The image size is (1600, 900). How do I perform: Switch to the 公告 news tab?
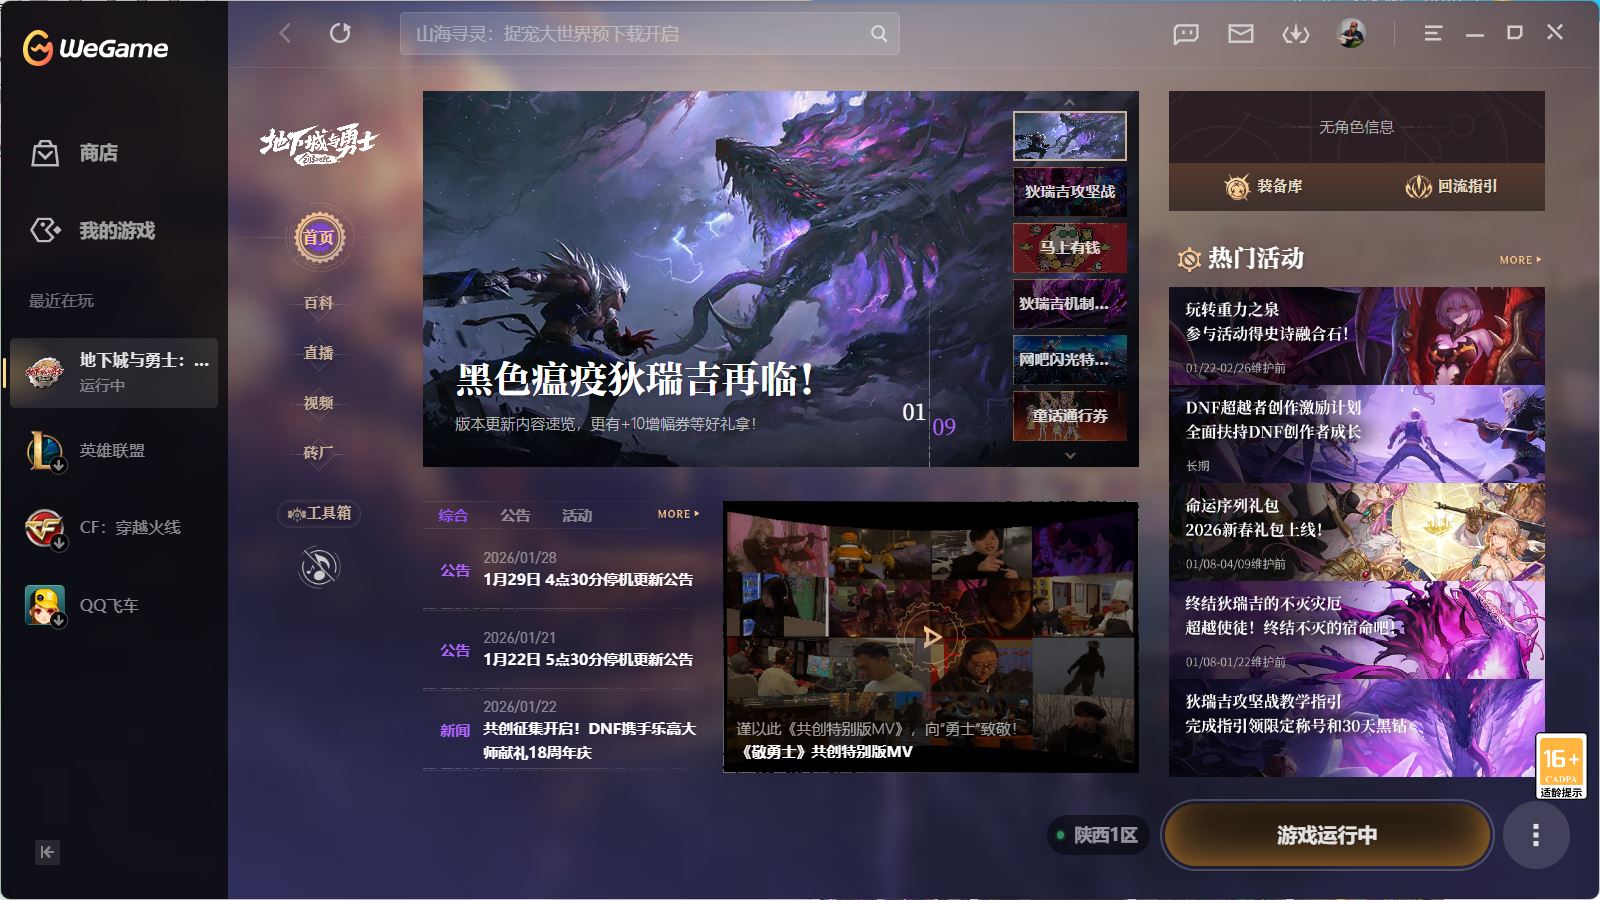click(515, 515)
